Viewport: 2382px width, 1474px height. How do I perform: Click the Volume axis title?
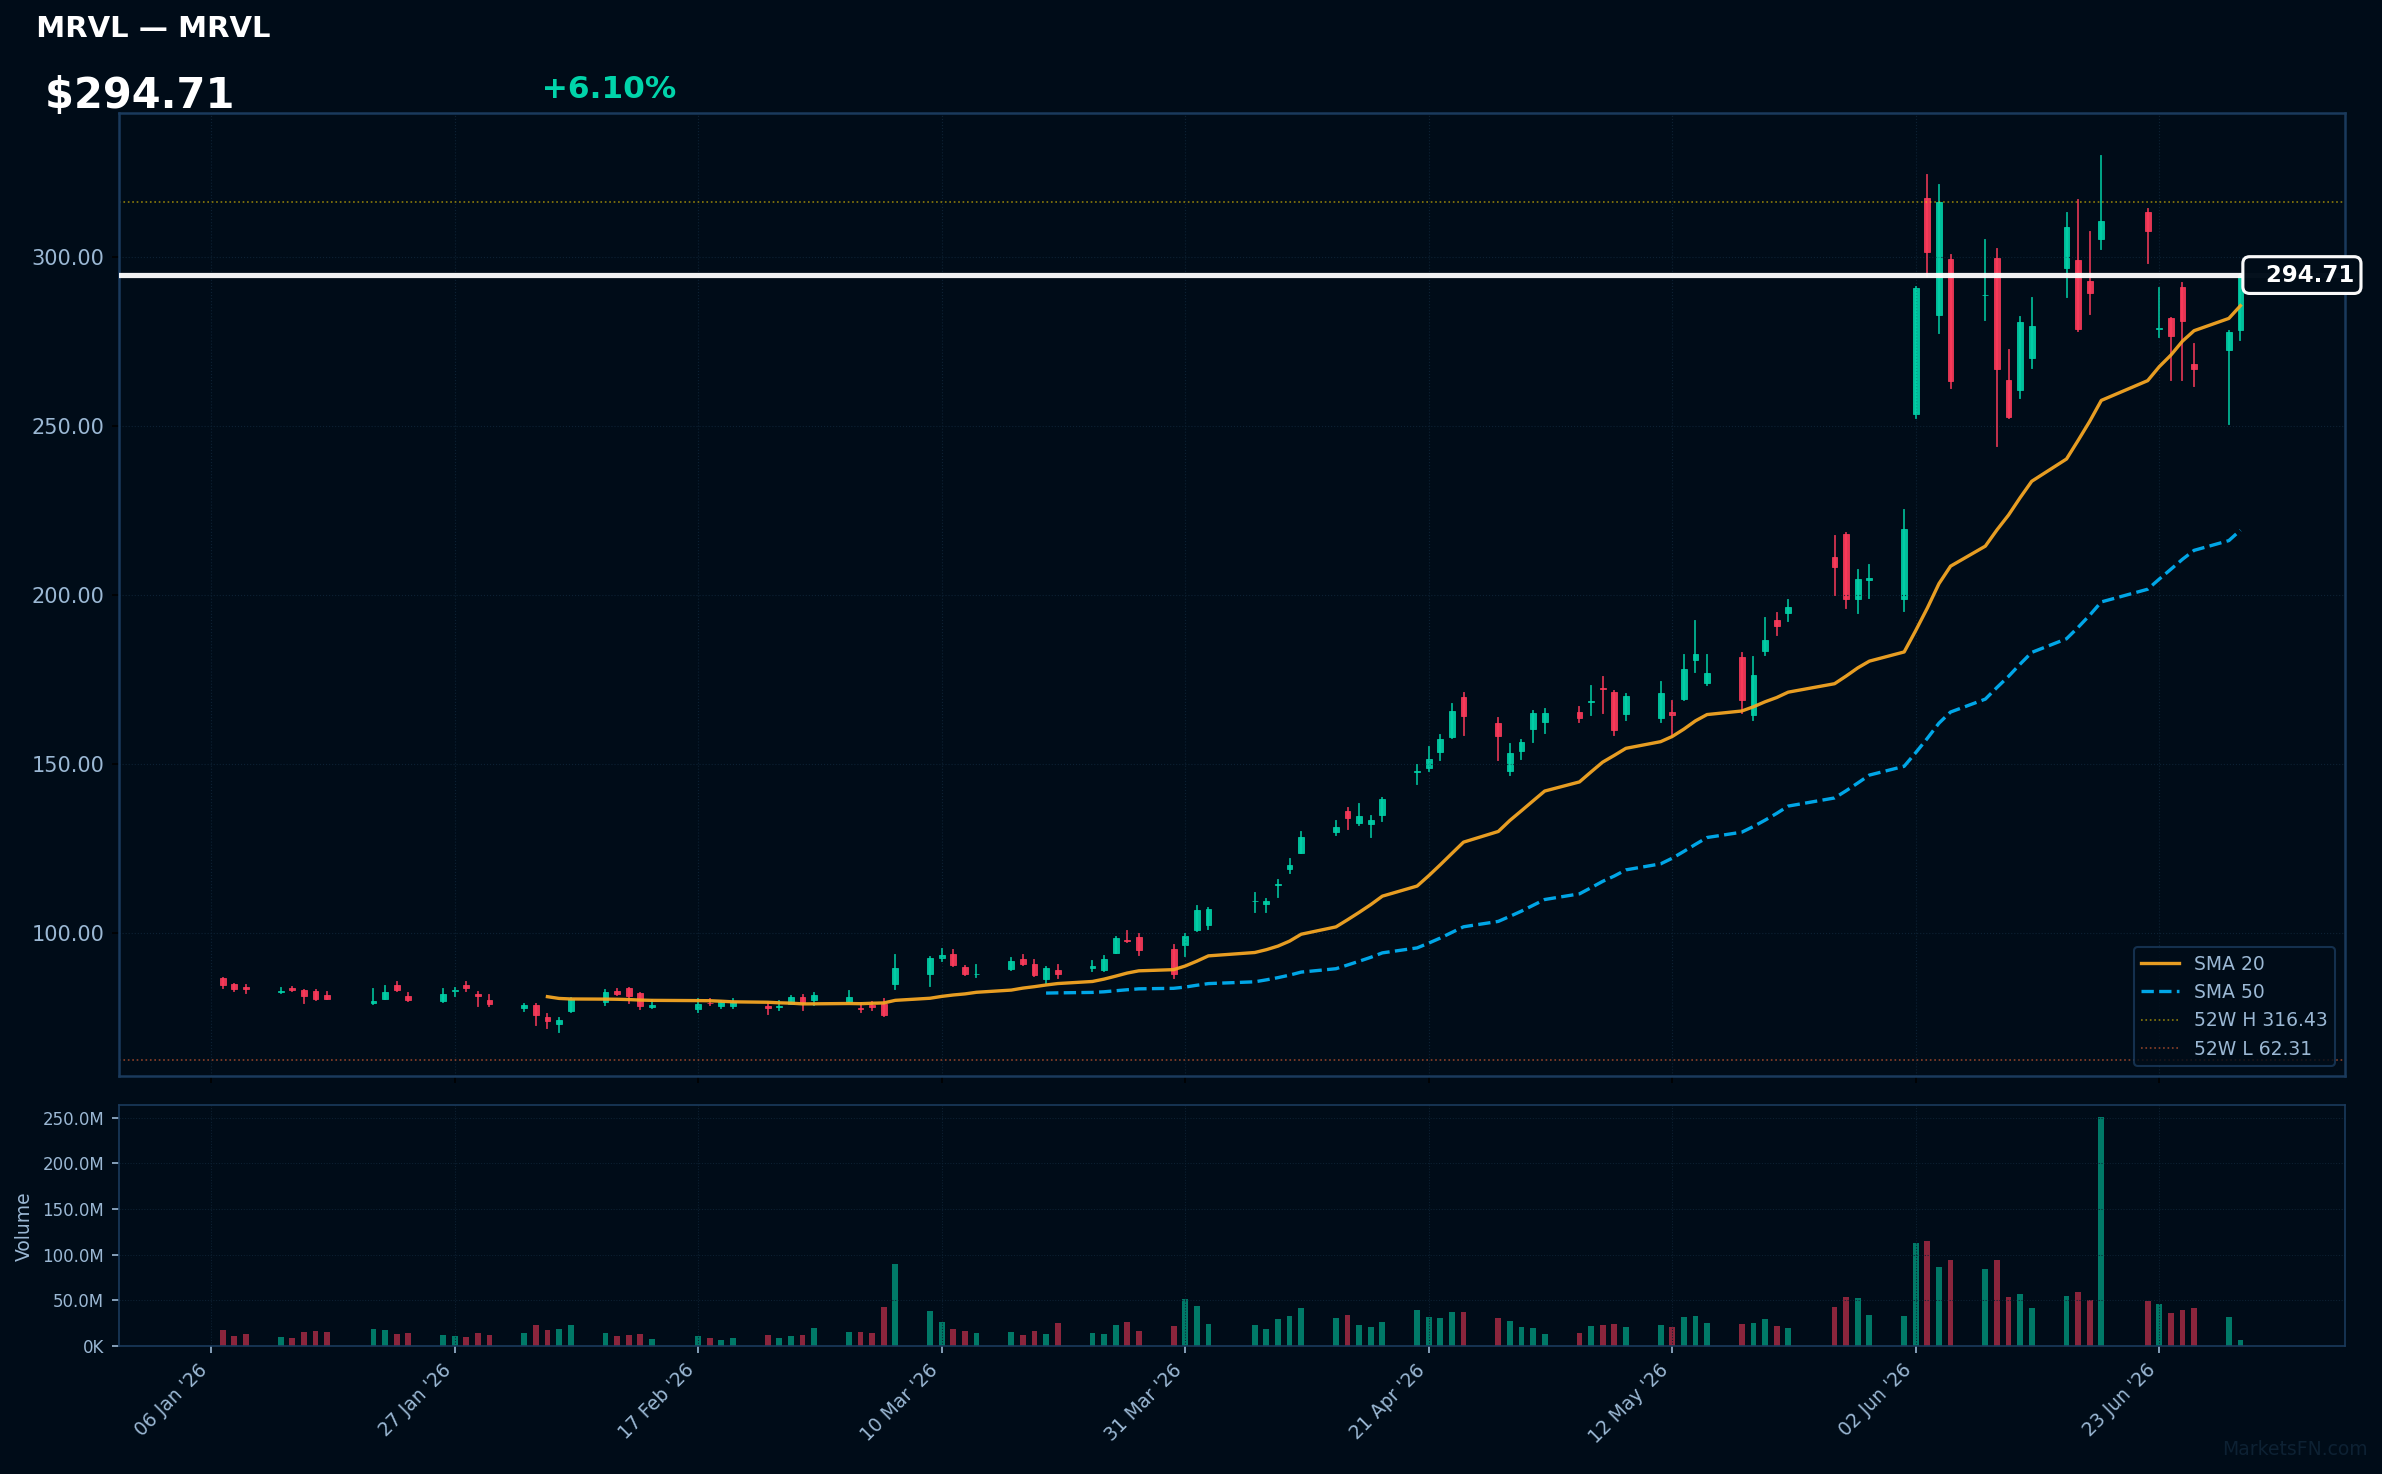click(23, 1227)
